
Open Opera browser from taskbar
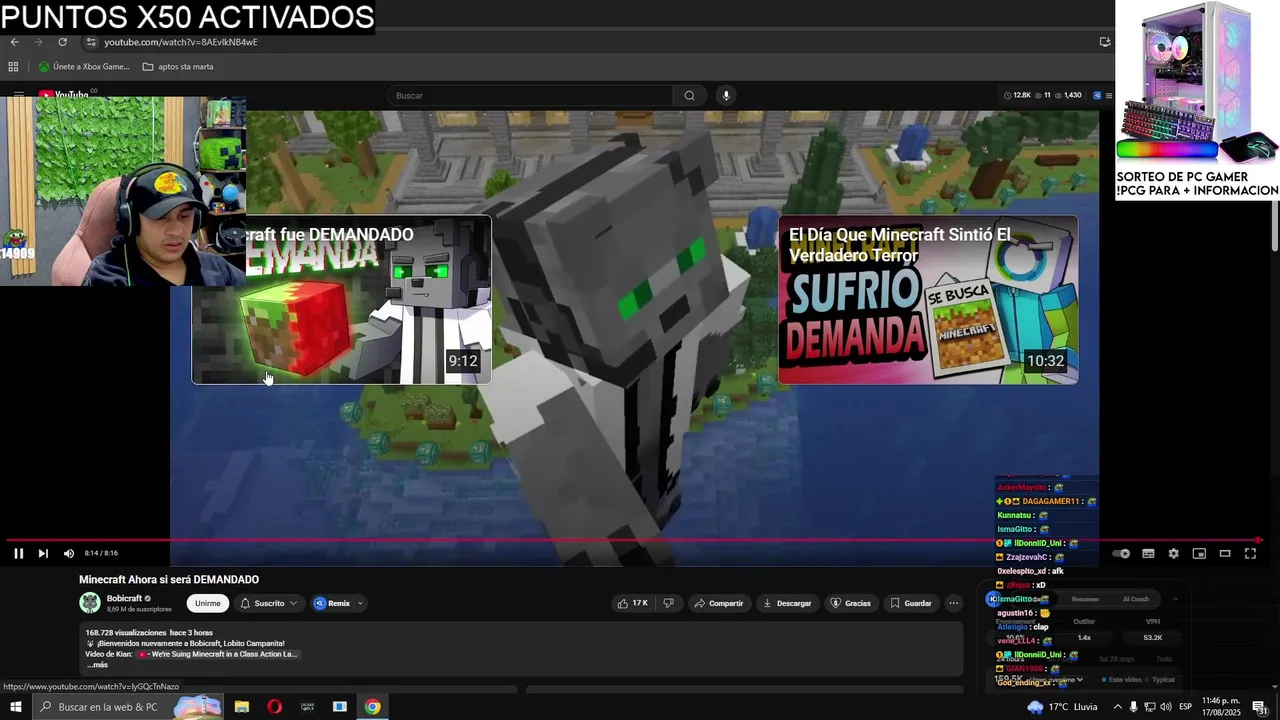[x=275, y=707]
